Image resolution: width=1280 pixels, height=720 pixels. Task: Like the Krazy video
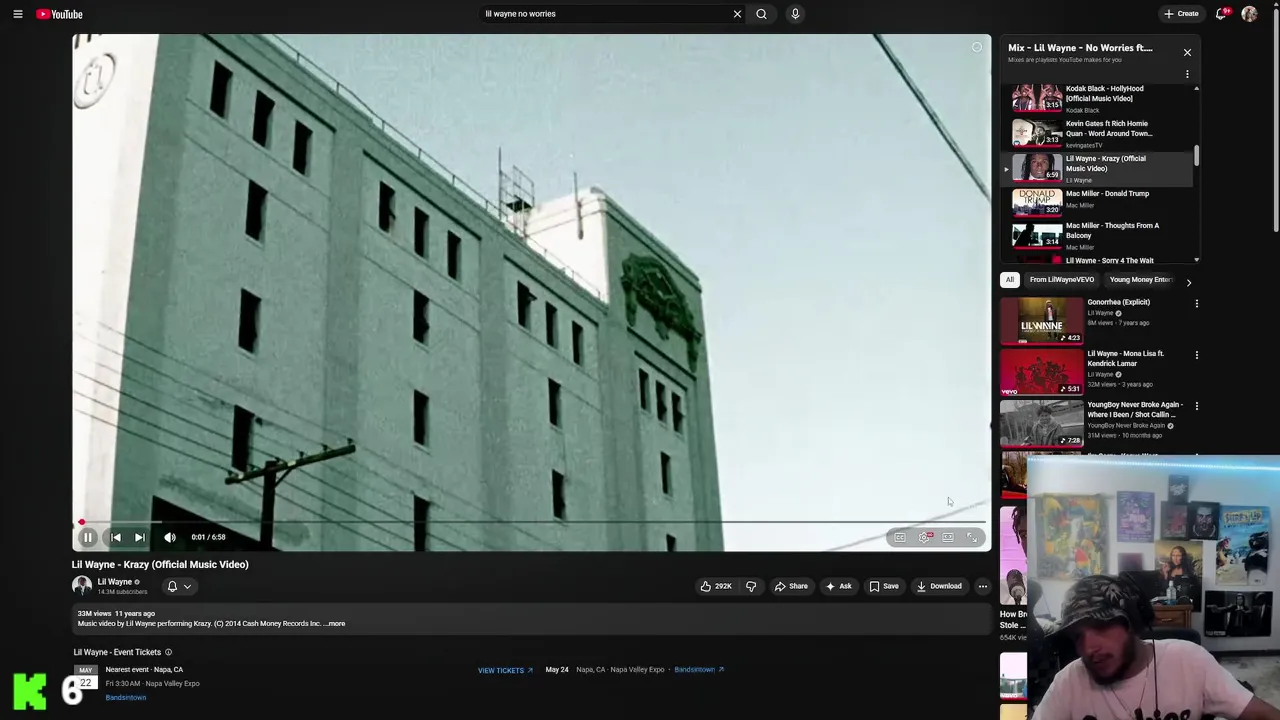pyautogui.click(x=715, y=586)
